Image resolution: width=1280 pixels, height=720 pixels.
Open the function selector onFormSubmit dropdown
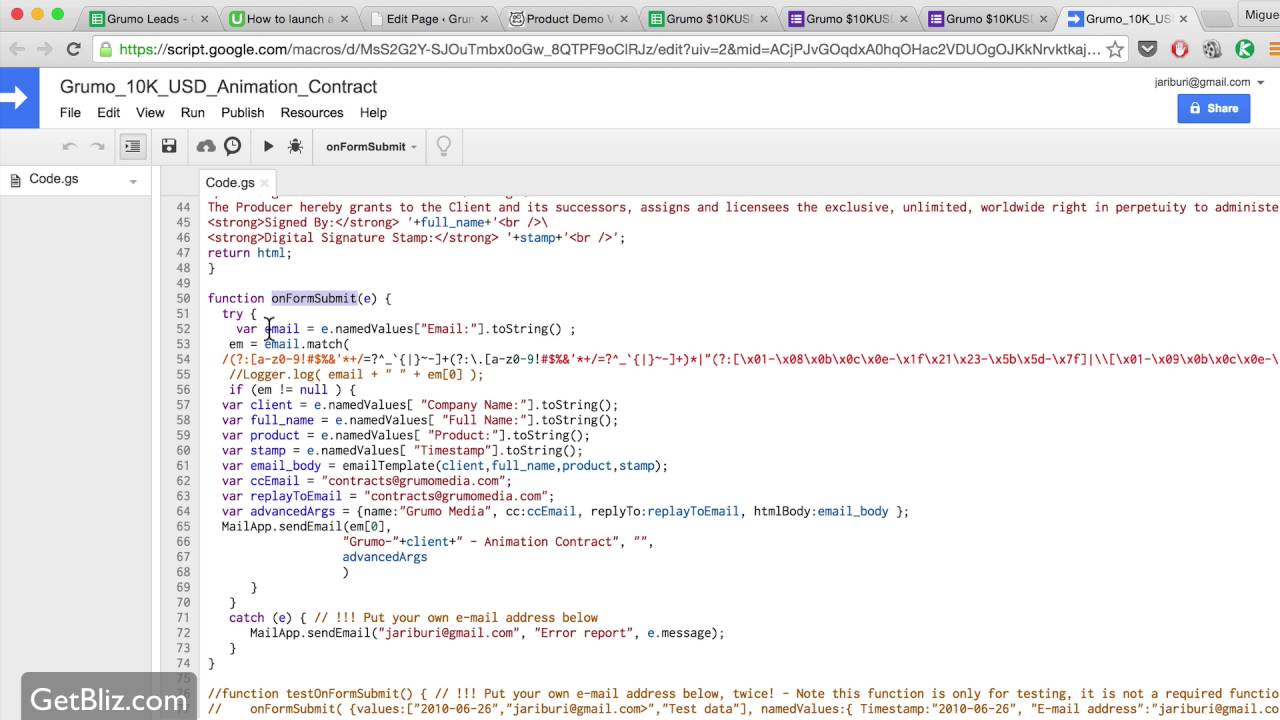tap(371, 146)
